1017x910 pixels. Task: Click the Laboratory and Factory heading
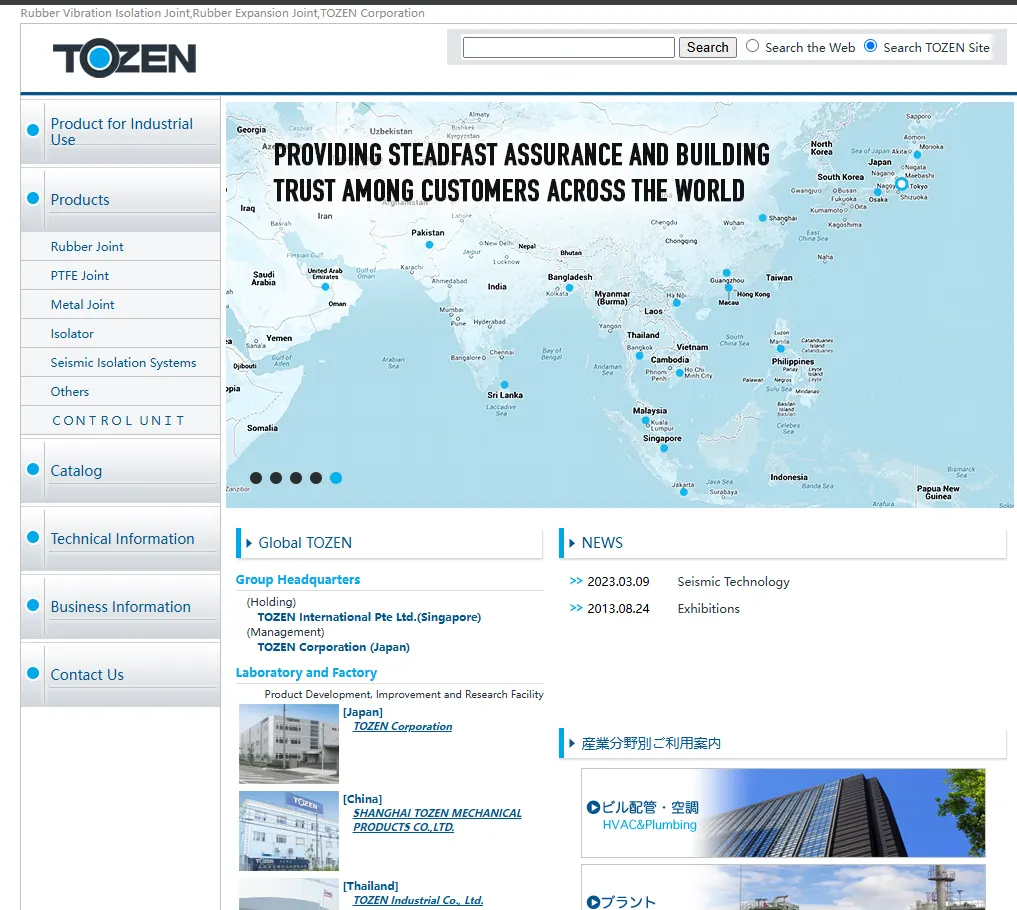pos(306,673)
